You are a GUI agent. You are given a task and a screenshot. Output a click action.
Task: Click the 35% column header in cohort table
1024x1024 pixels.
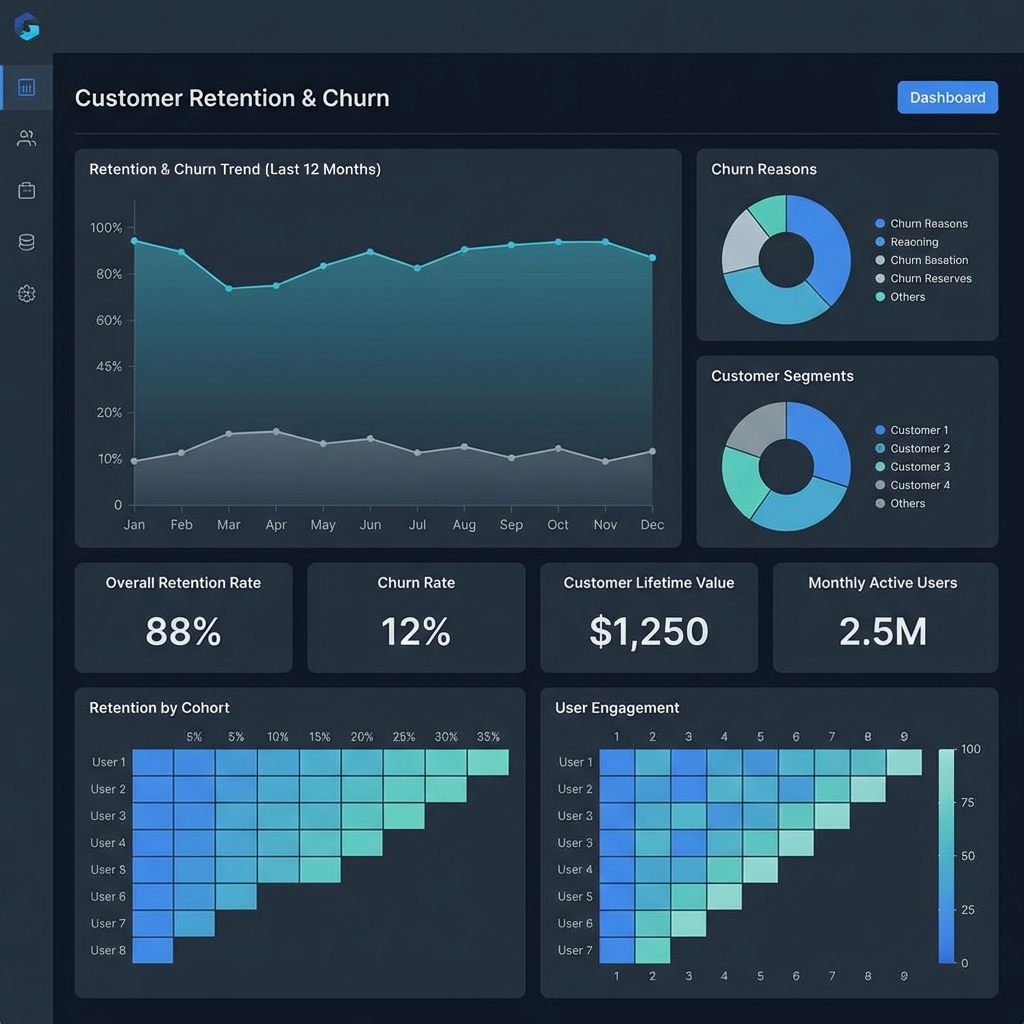click(488, 737)
